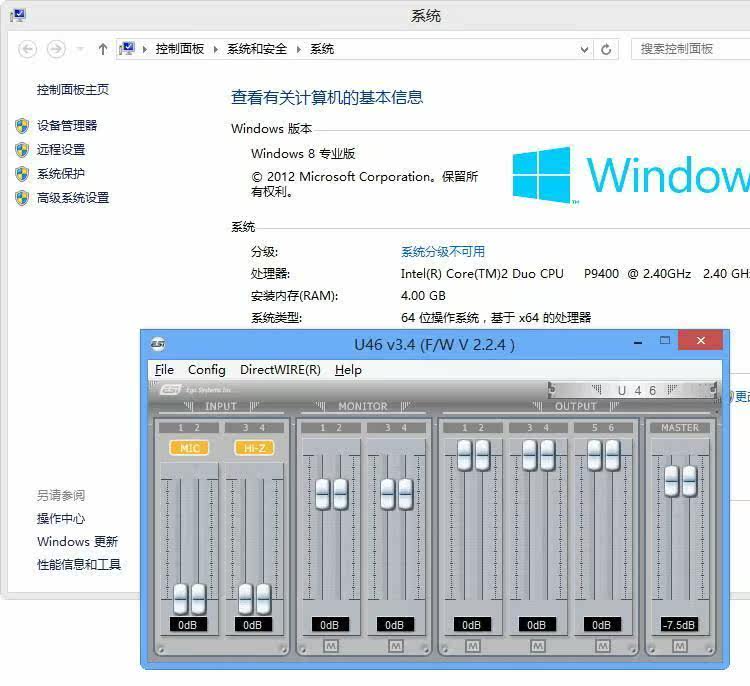Click the 0dB readout under input 1-2
Image resolution: width=750 pixels, height=686 pixels.
188,625
